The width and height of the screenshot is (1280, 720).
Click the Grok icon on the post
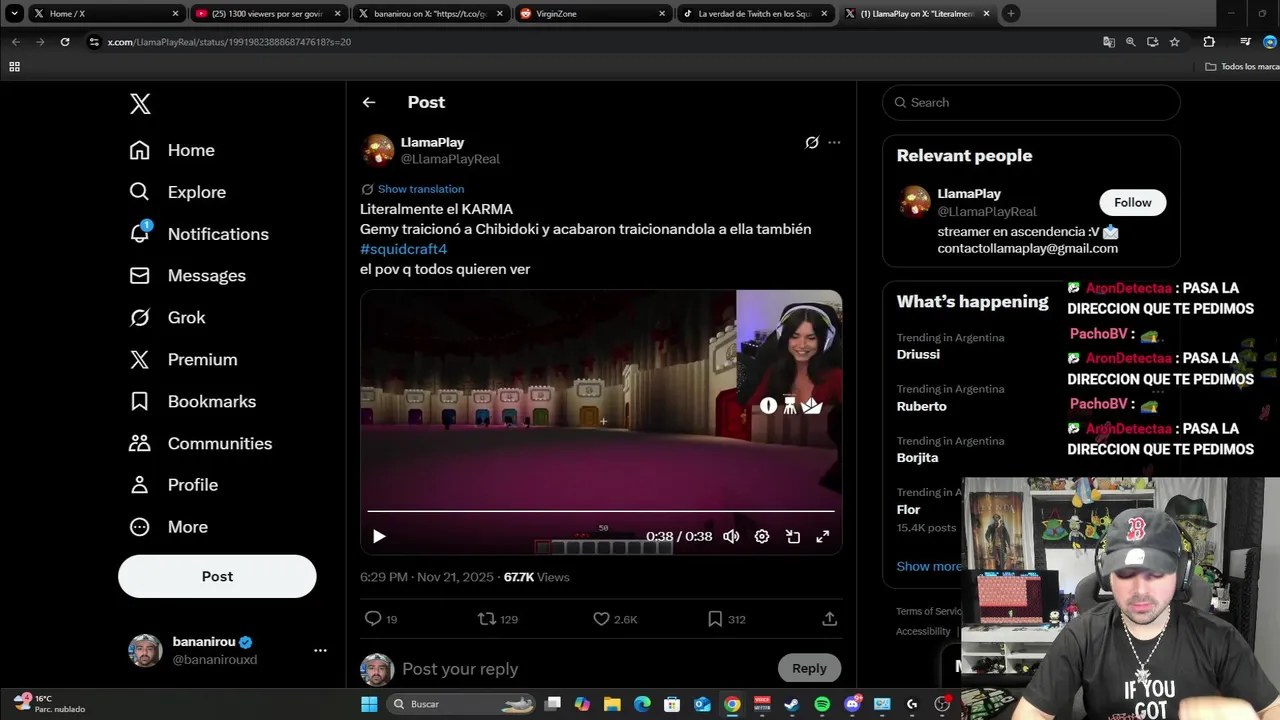pyautogui.click(x=812, y=142)
